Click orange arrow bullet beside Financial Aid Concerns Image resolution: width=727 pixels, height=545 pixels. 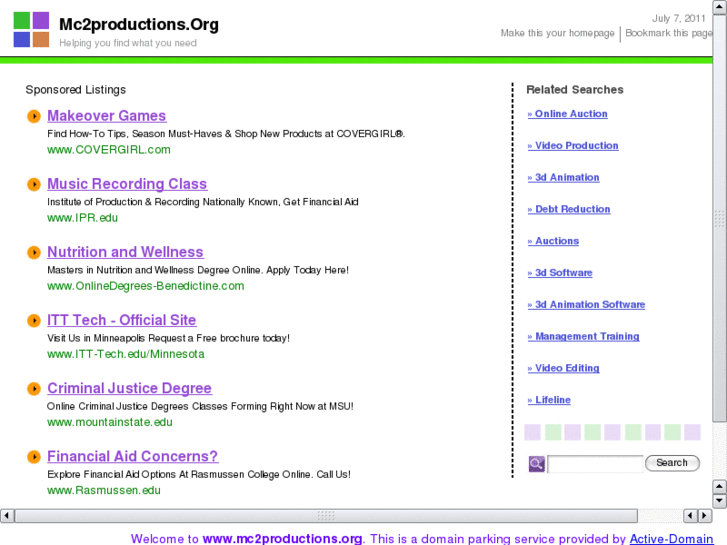tap(34, 457)
